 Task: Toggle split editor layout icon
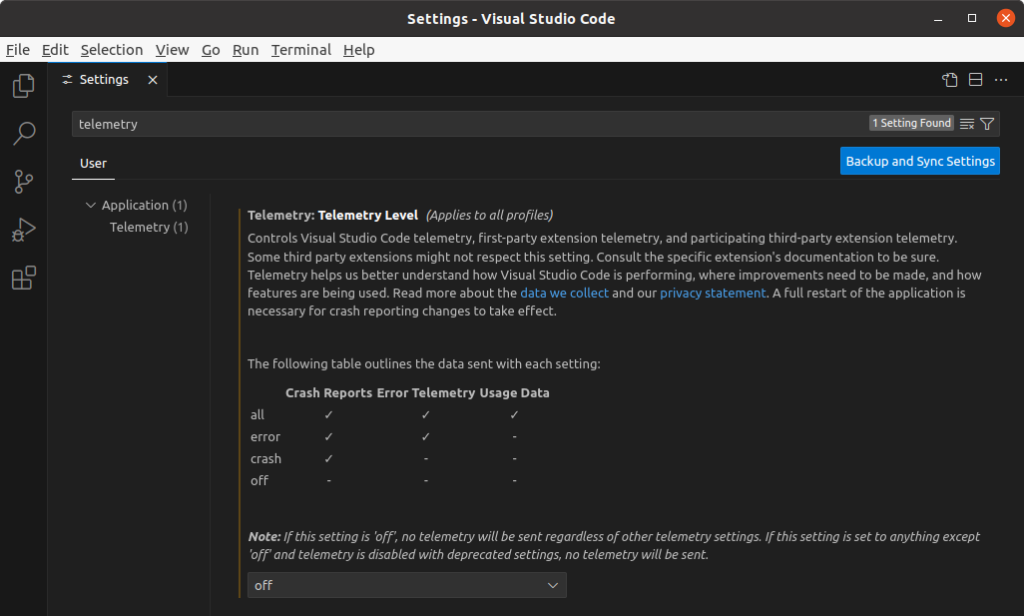(975, 80)
